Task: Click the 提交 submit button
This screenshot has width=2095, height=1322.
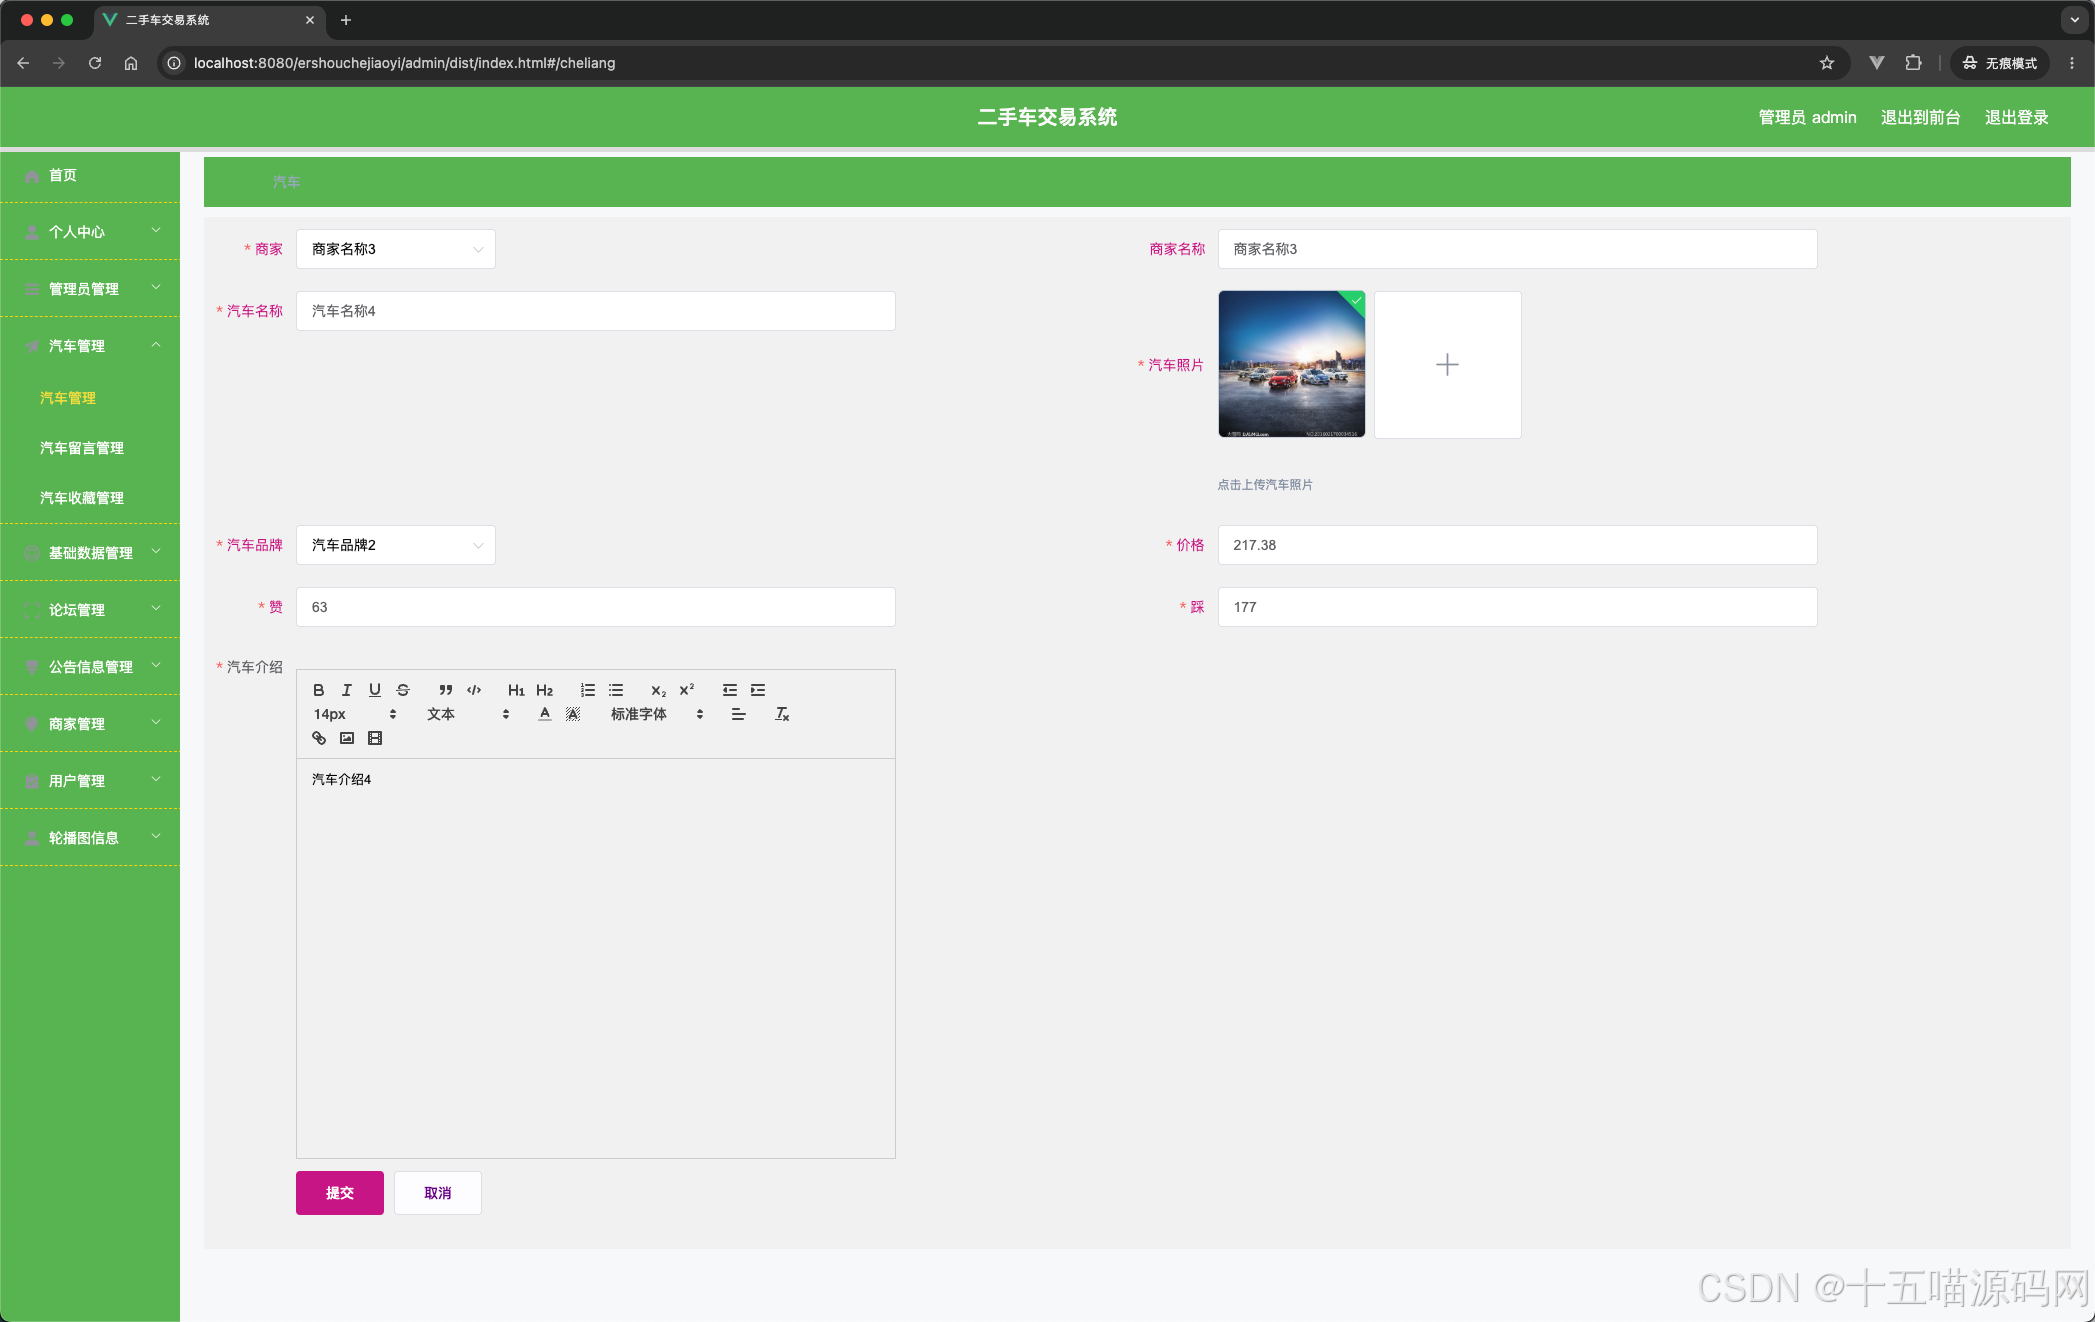Action: coord(340,1193)
